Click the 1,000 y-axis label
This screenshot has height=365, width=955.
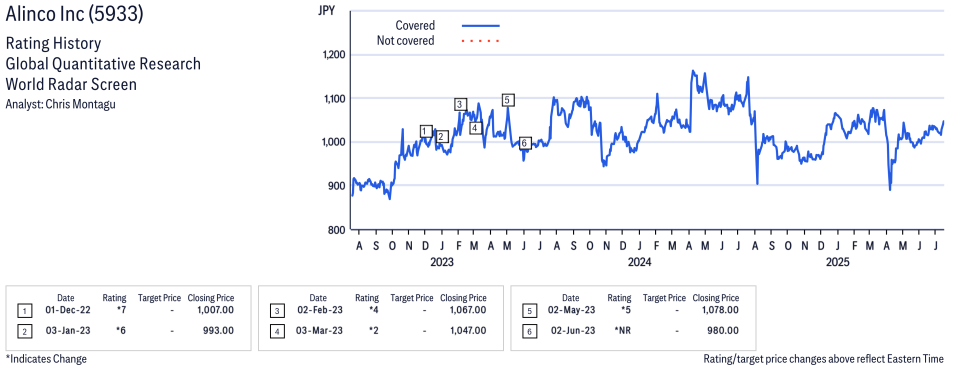point(333,142)
